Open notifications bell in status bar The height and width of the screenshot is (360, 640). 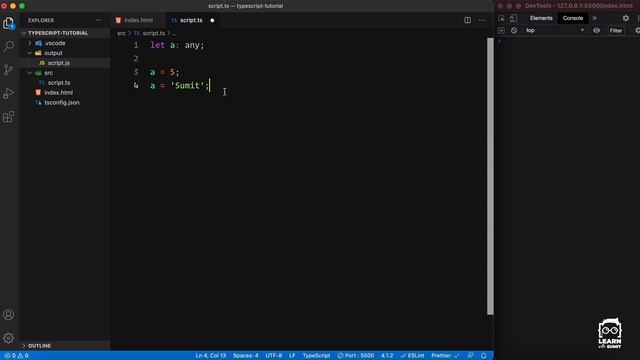click(484, 356)
